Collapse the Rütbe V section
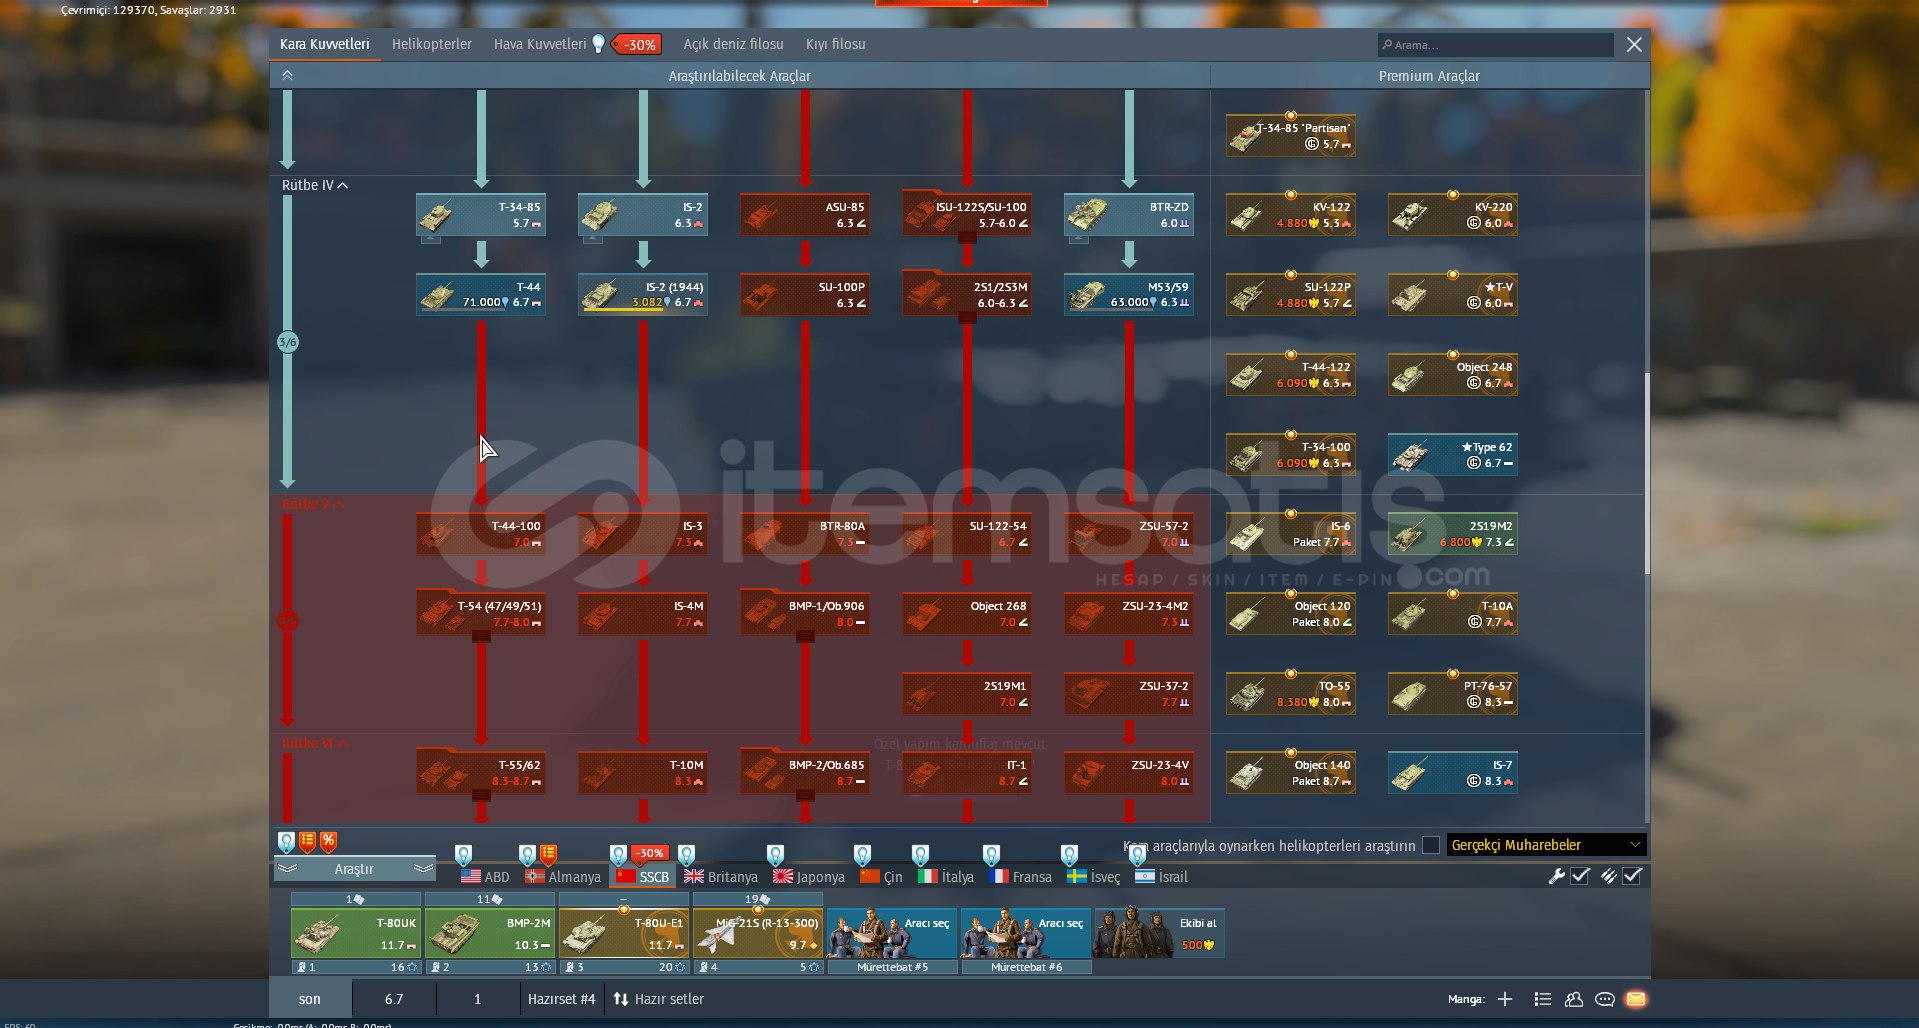Screen dimensions: 1919x1028 (314, 504)
